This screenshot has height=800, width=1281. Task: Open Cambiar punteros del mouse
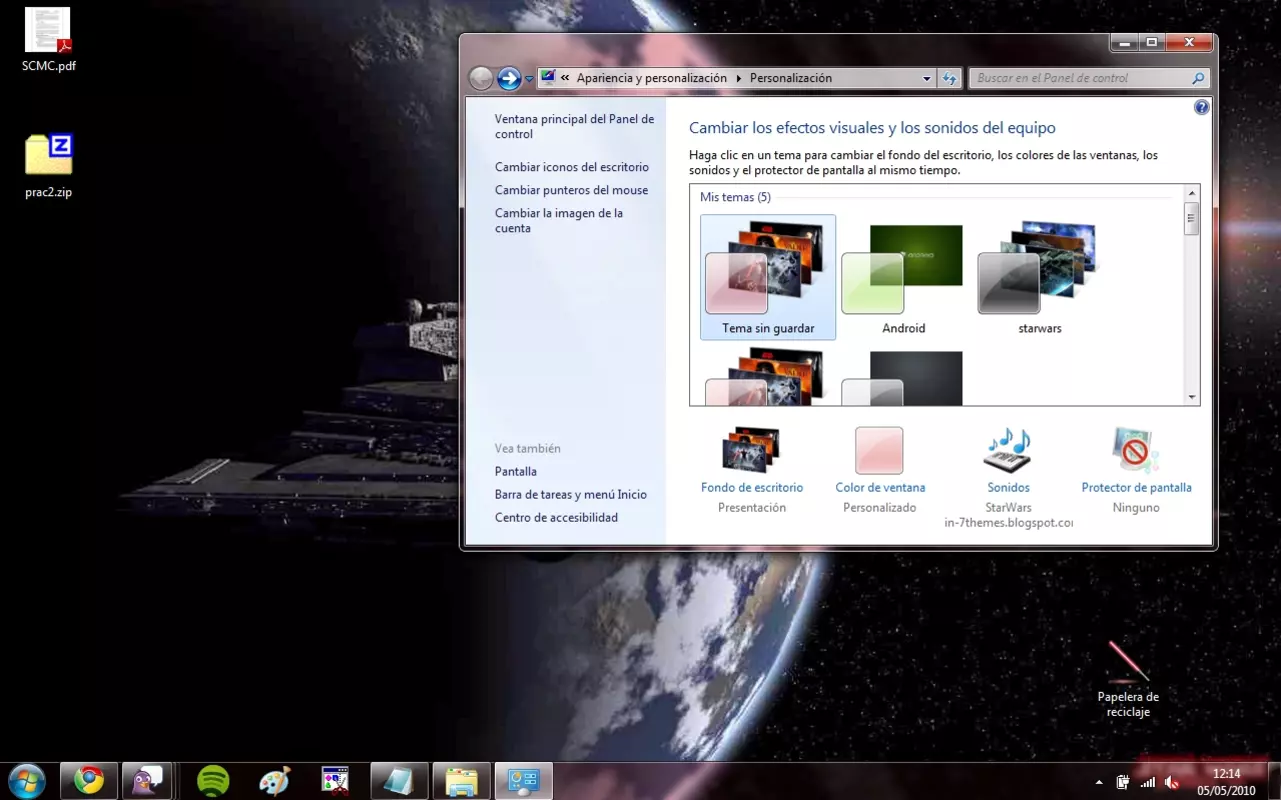tap(571, 190)
